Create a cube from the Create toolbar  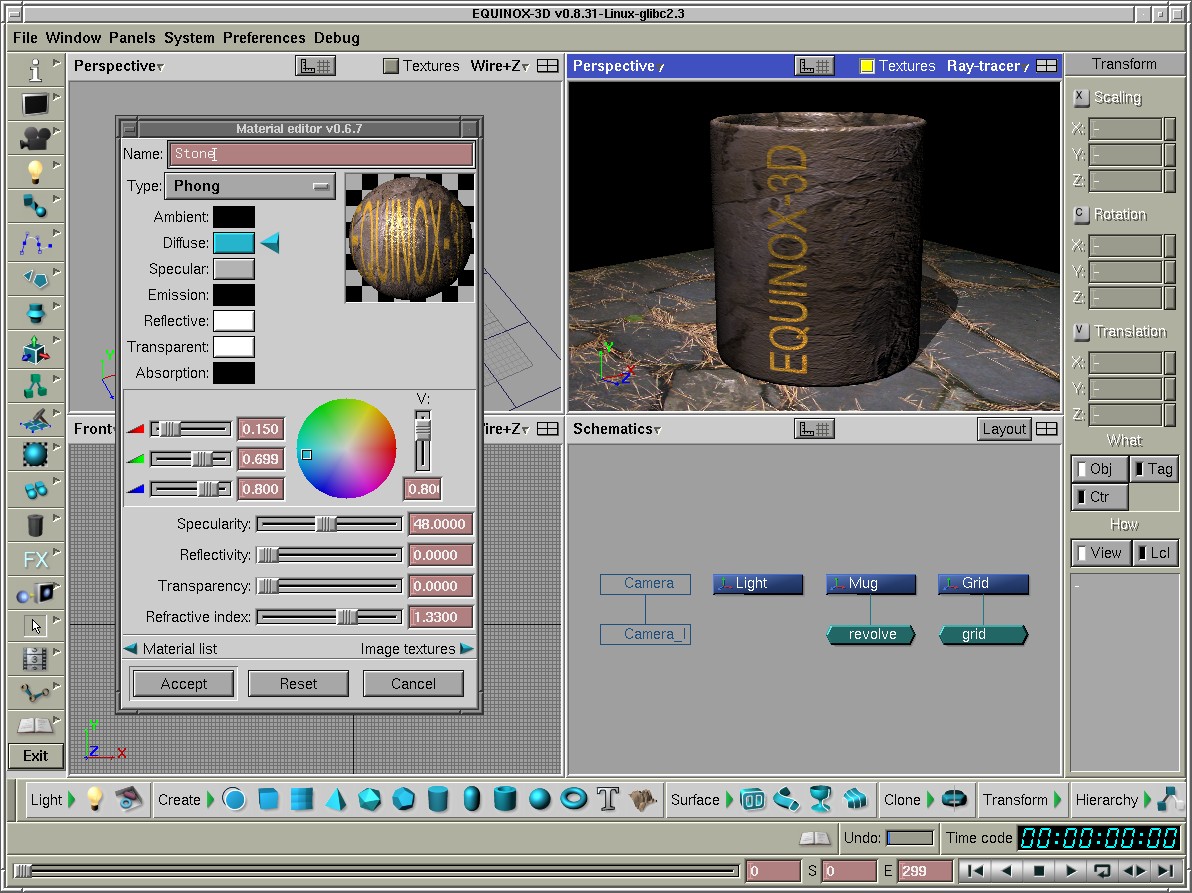coord(268,799)
